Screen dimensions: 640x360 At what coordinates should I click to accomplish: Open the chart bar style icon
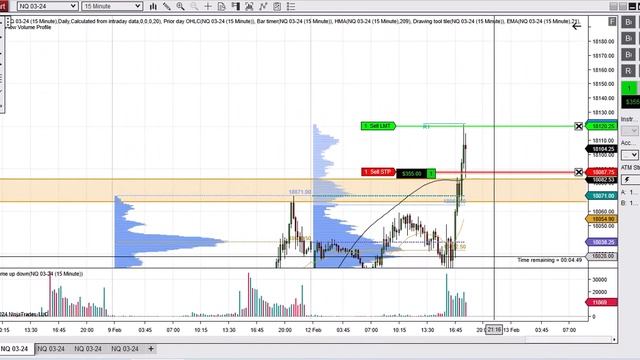pos(153,6)
